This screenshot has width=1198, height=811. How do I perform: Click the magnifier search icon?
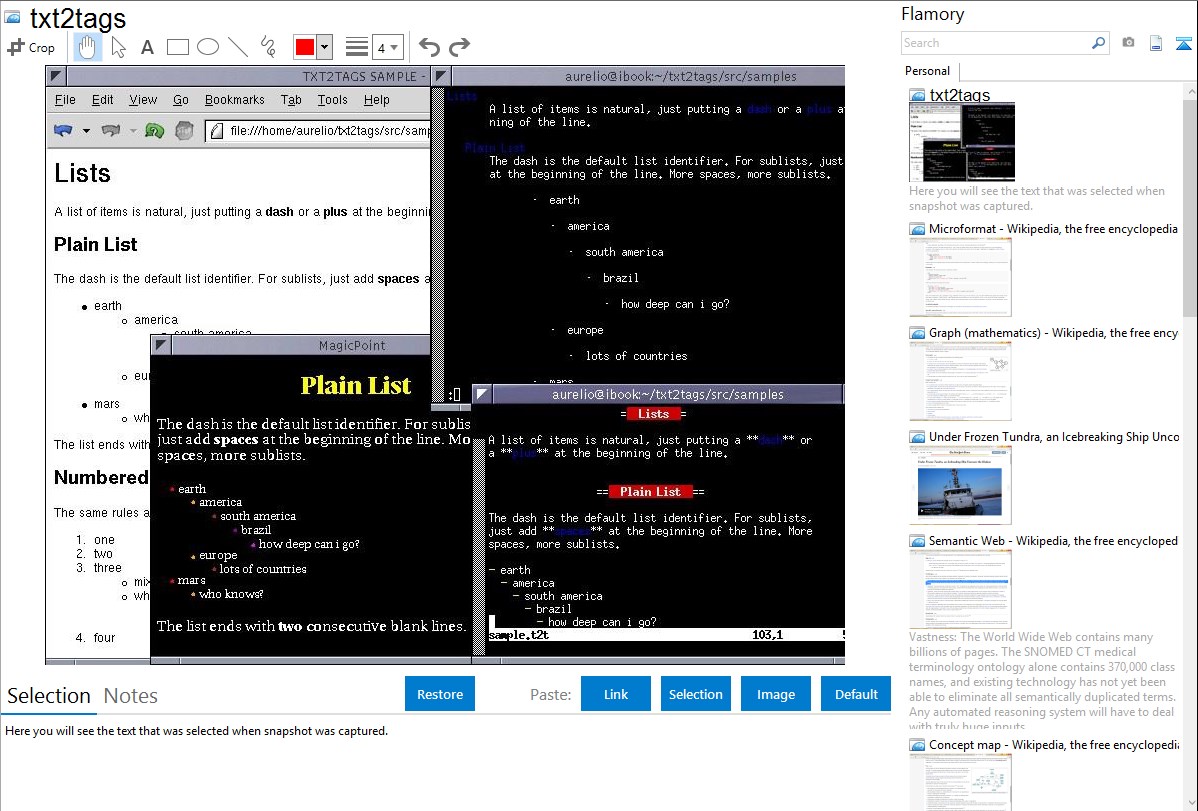point(1099,43)
